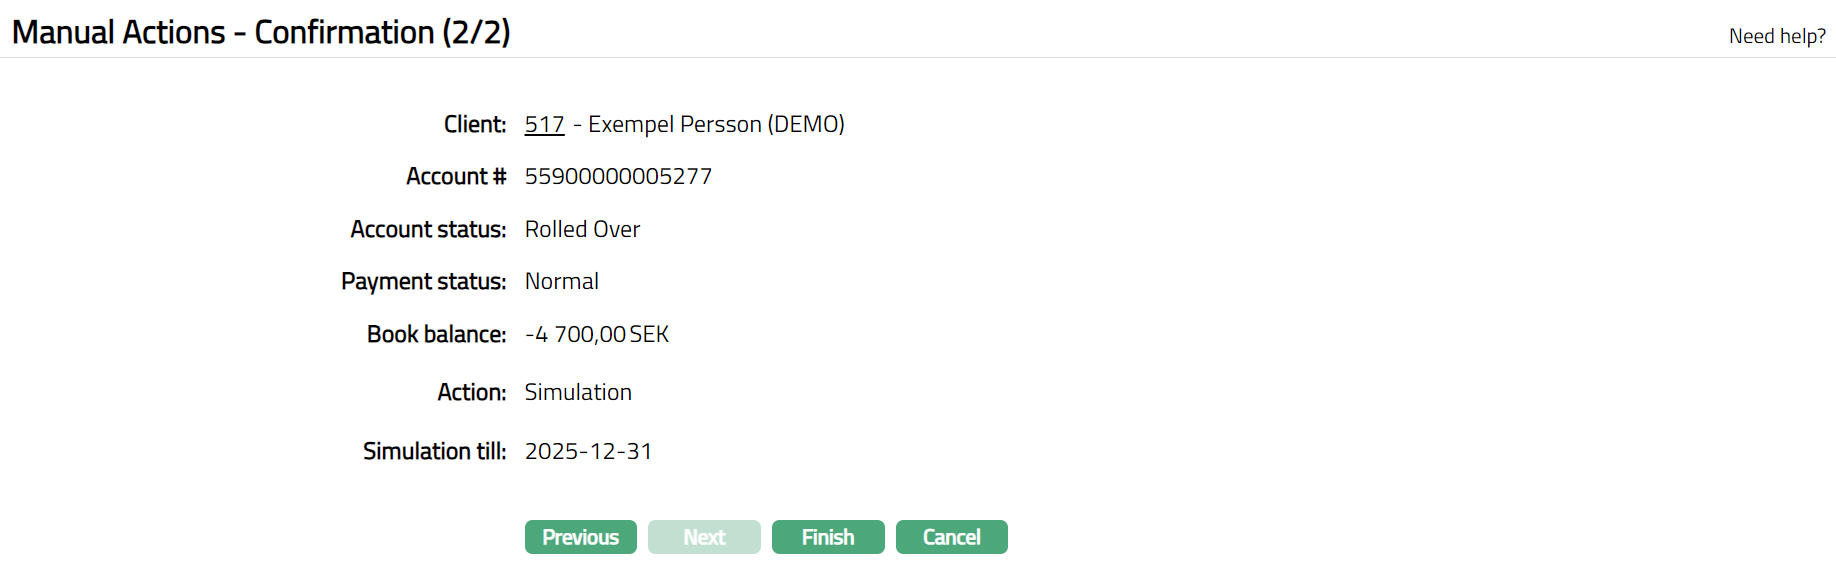Open client 517 link

click(544, 125)
